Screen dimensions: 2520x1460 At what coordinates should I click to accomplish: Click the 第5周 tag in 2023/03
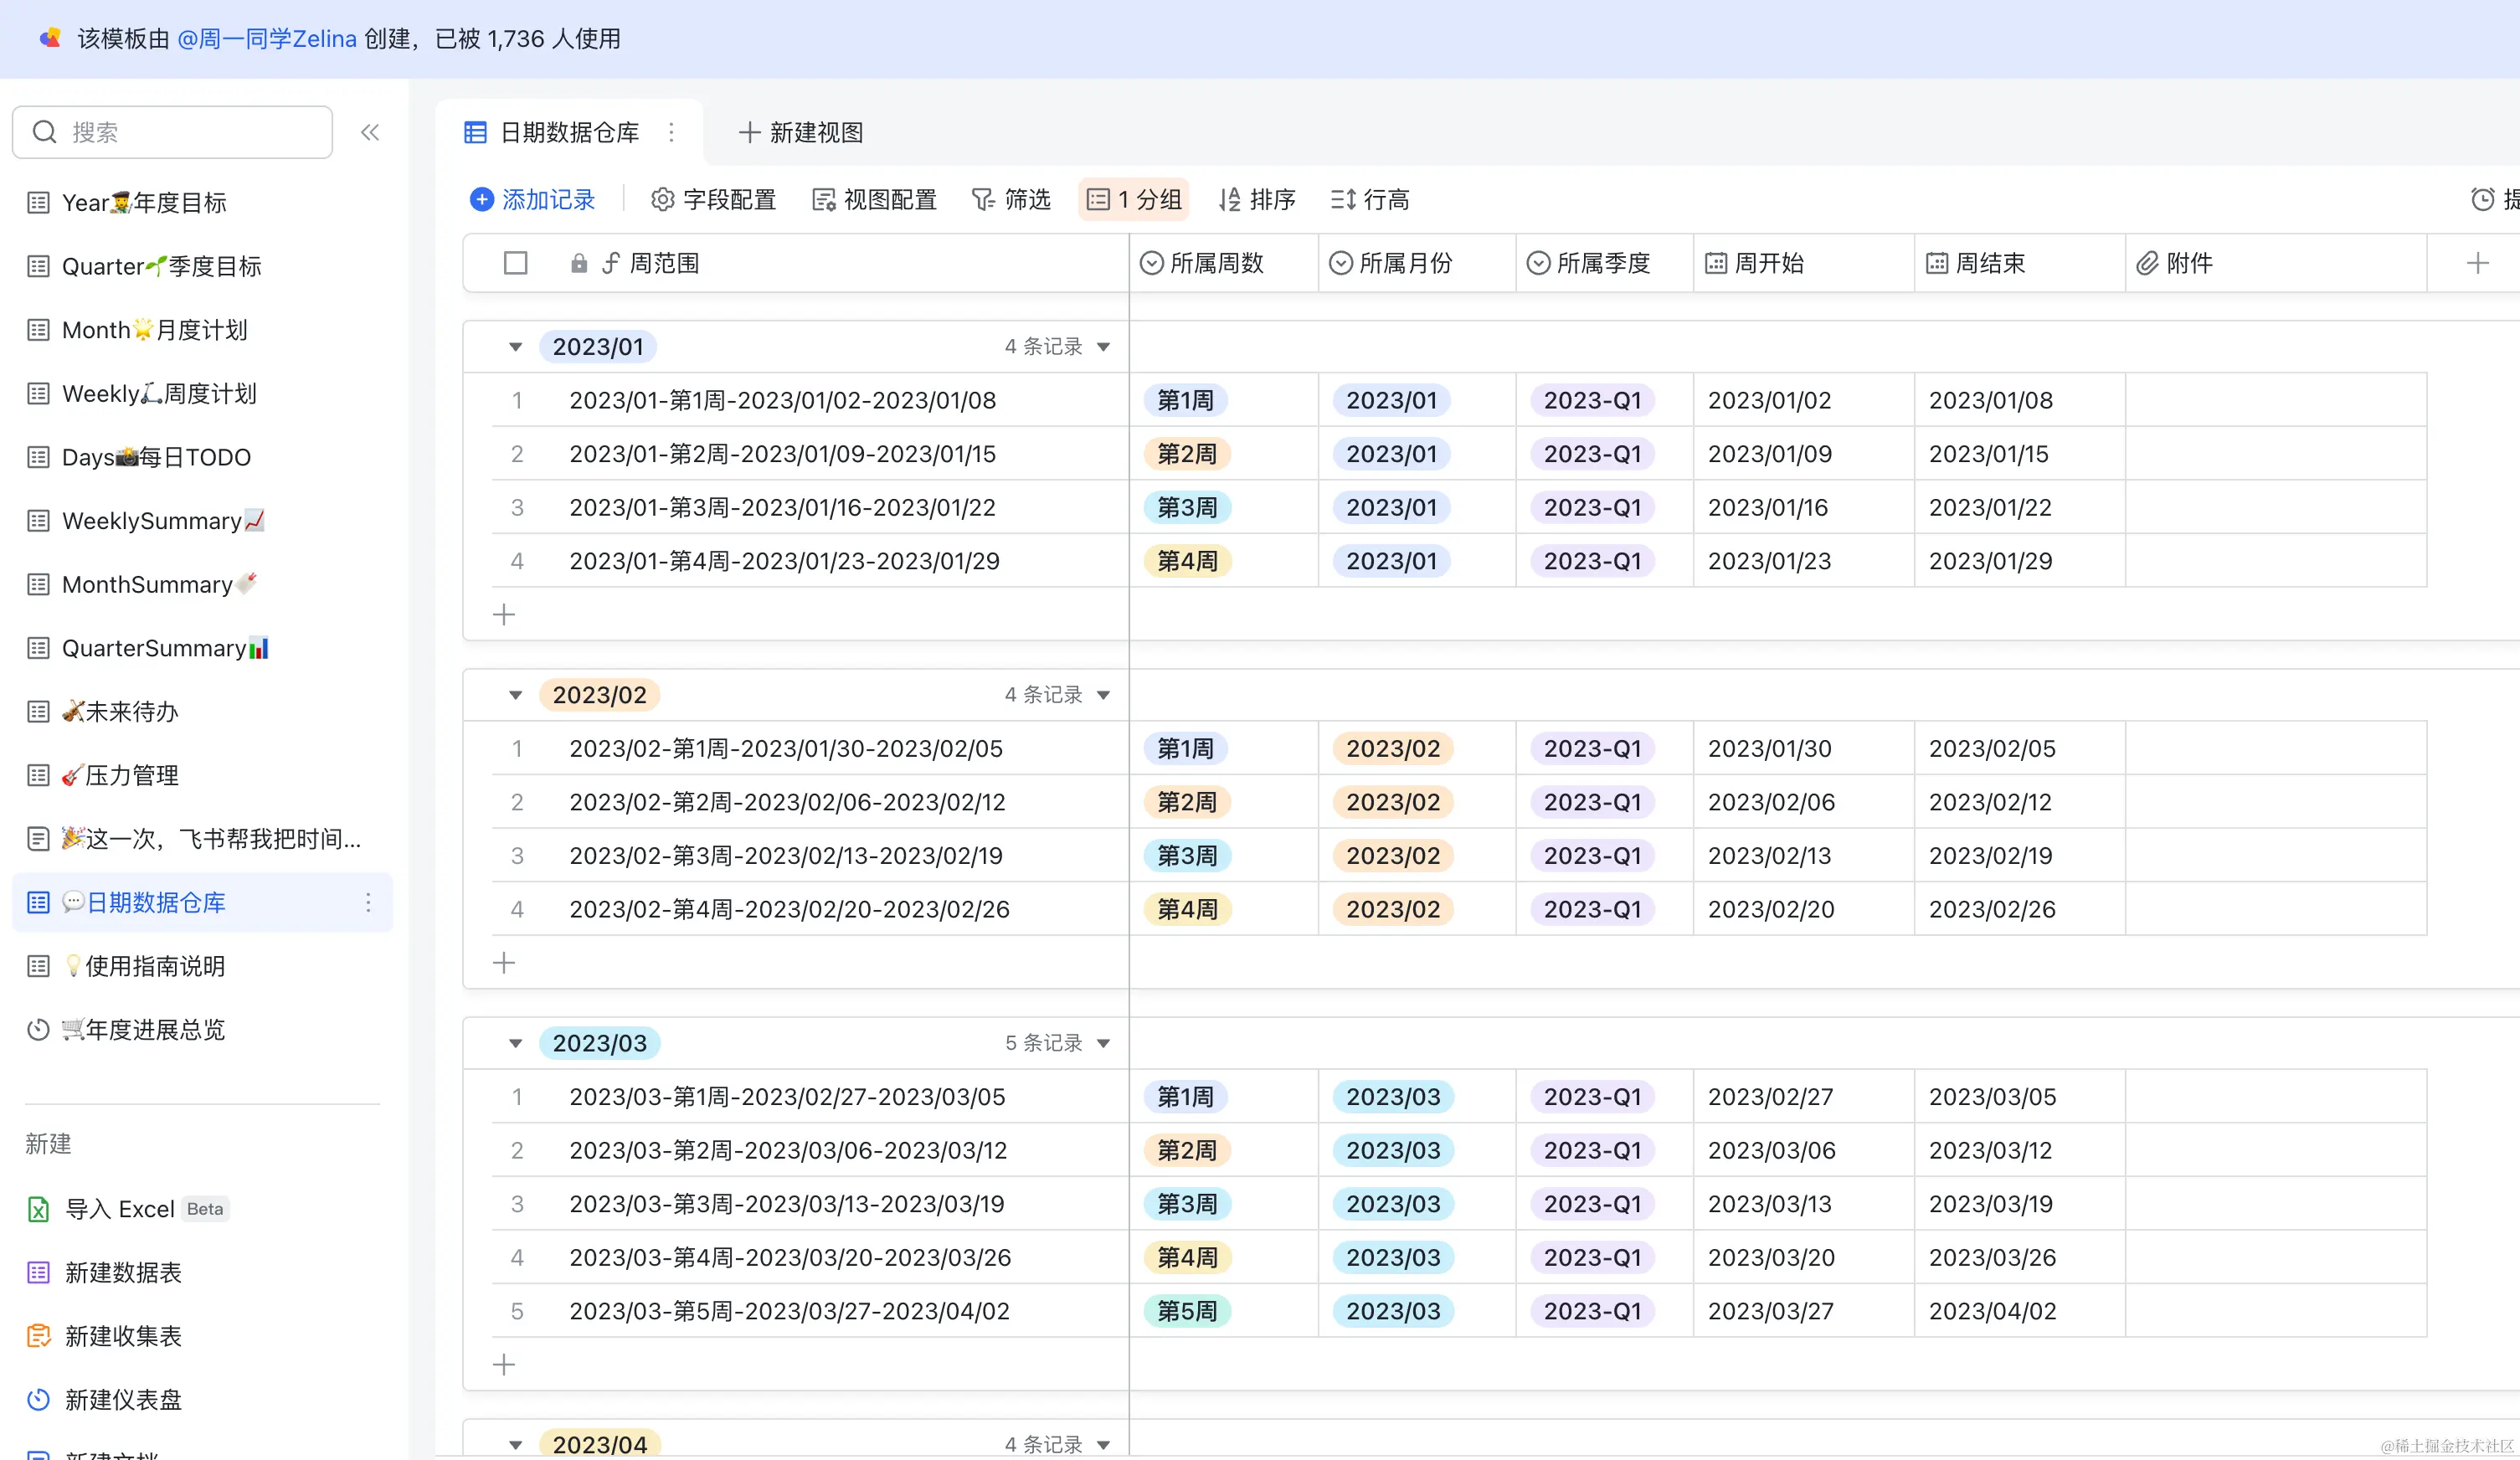(x=1186, y=1311)
